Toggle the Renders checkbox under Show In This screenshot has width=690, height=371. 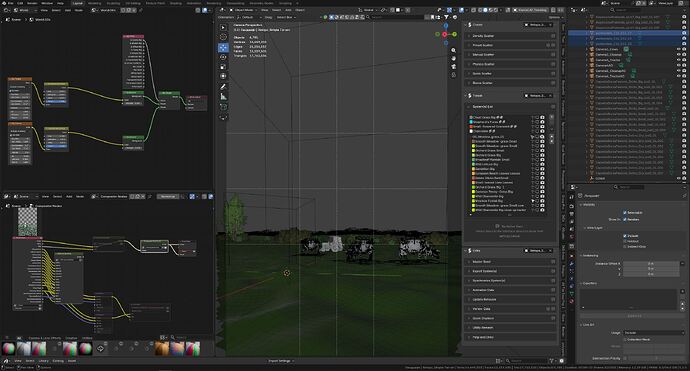625,219
